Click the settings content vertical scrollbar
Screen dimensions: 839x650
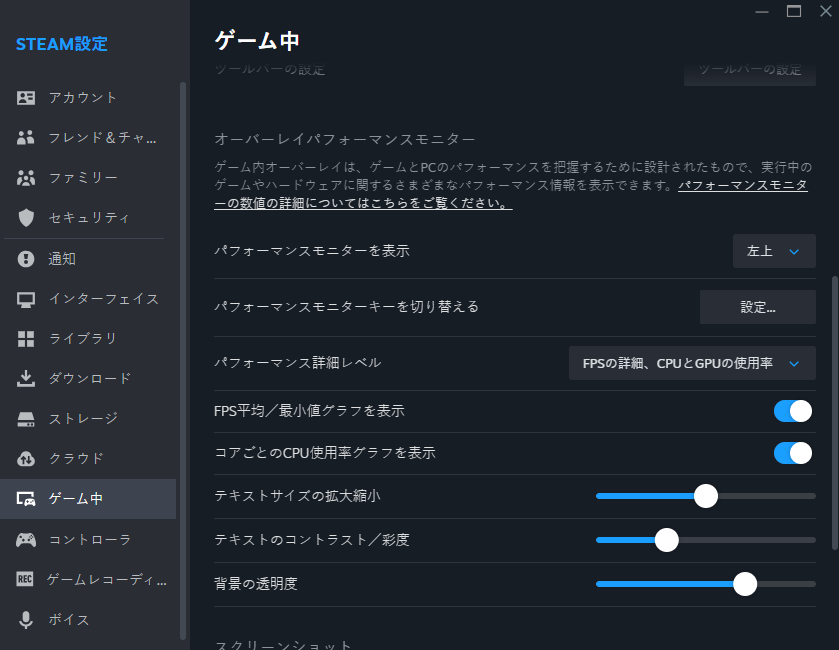(835, 410)
